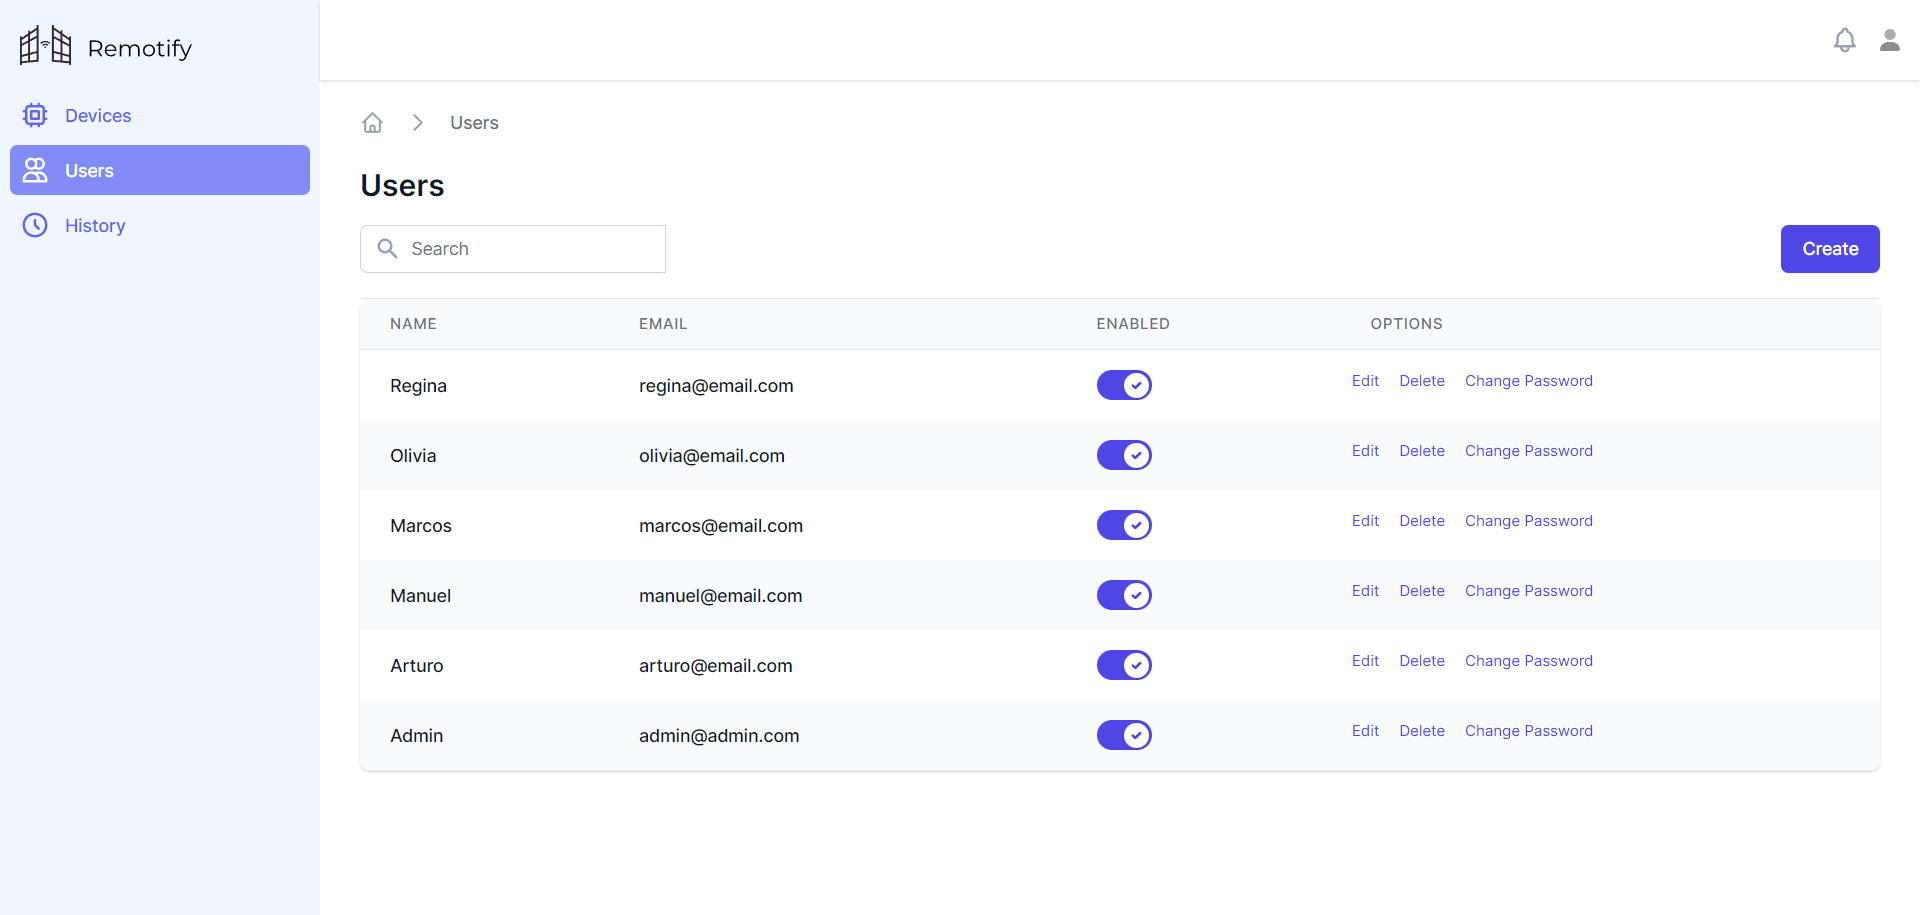Edit the Admin user
This screenshot has width=1920, height=915.
(1365, 731)
